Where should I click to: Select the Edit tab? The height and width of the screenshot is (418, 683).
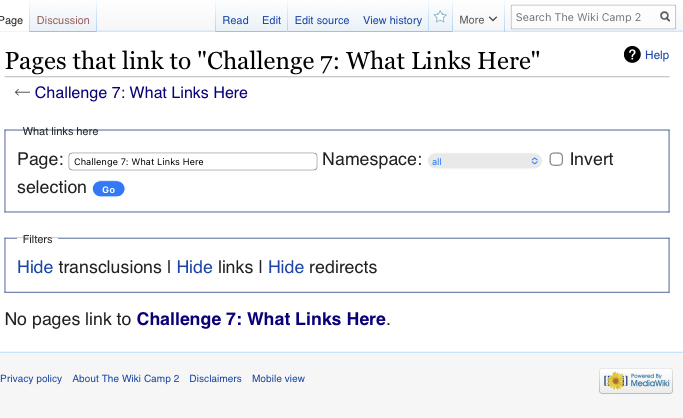[271, 20]
